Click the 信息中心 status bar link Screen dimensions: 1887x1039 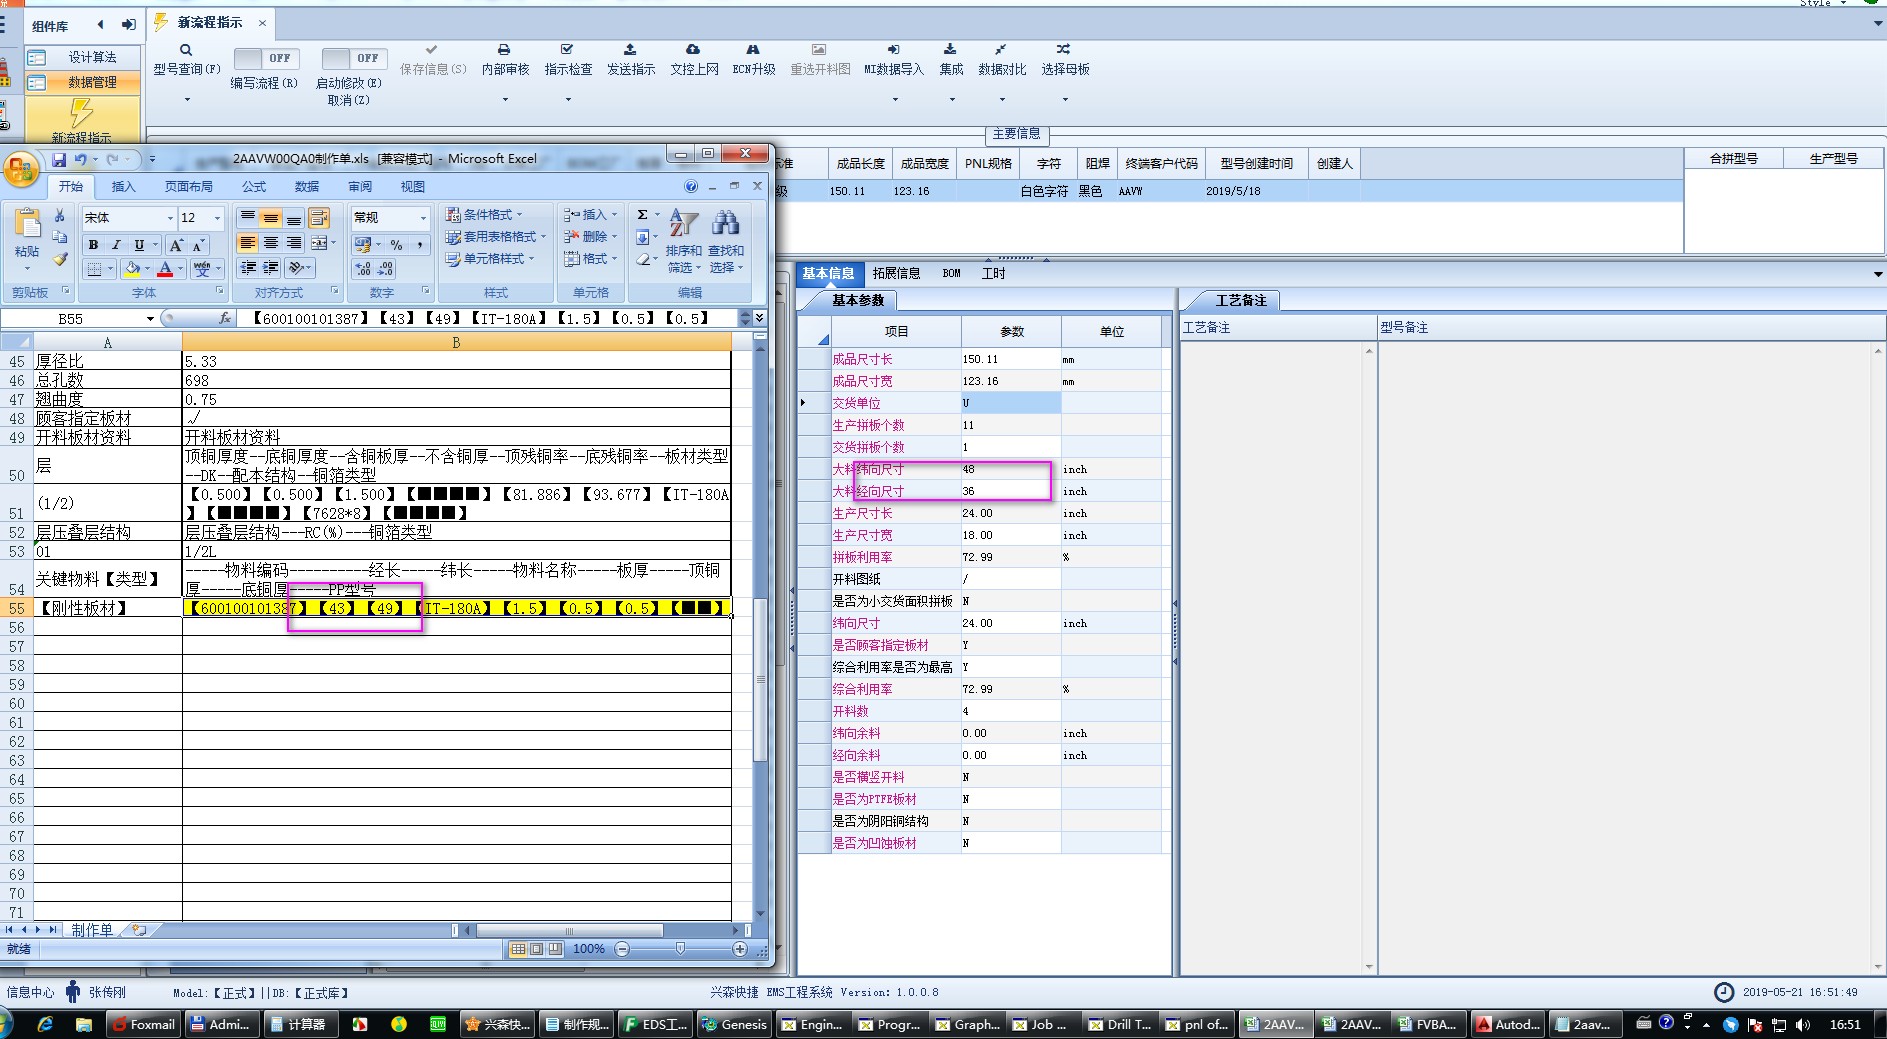[30, 993]
